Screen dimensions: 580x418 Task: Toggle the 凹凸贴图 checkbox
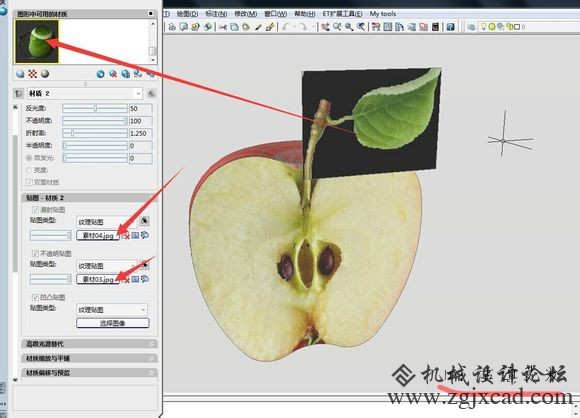click(36, 297)
